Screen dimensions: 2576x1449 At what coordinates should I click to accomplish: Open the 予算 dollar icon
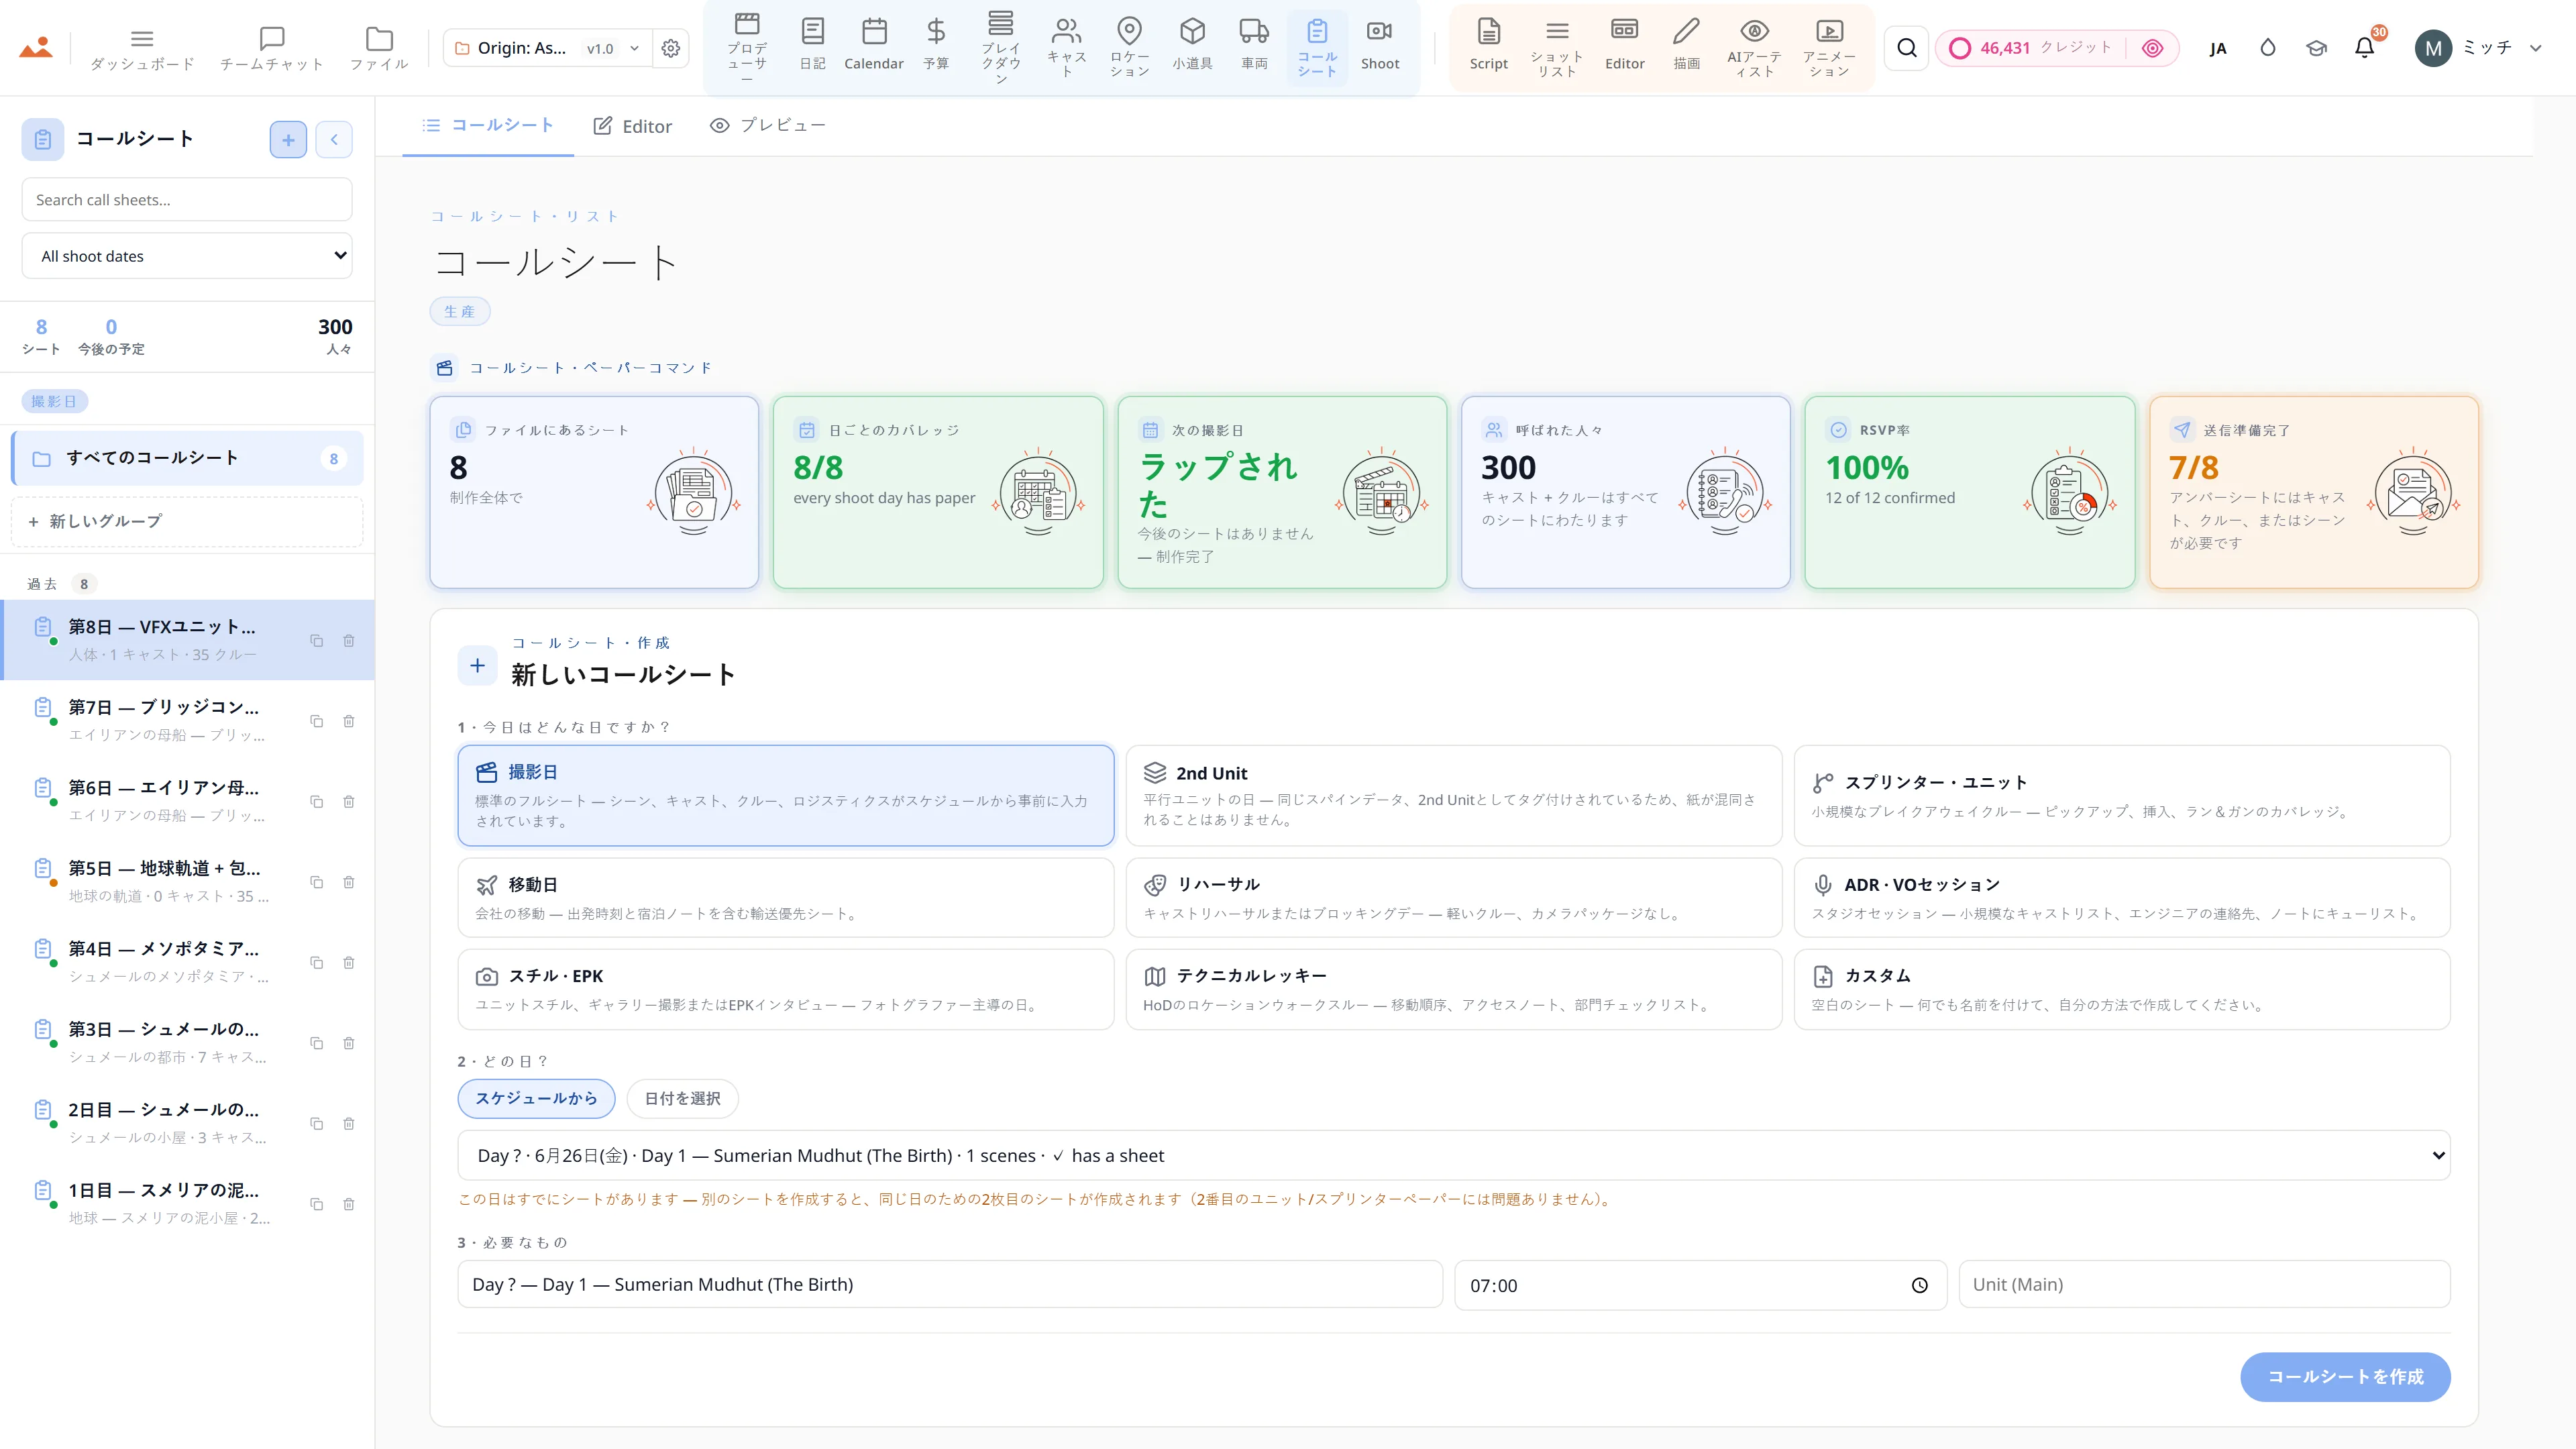(936, 31)
